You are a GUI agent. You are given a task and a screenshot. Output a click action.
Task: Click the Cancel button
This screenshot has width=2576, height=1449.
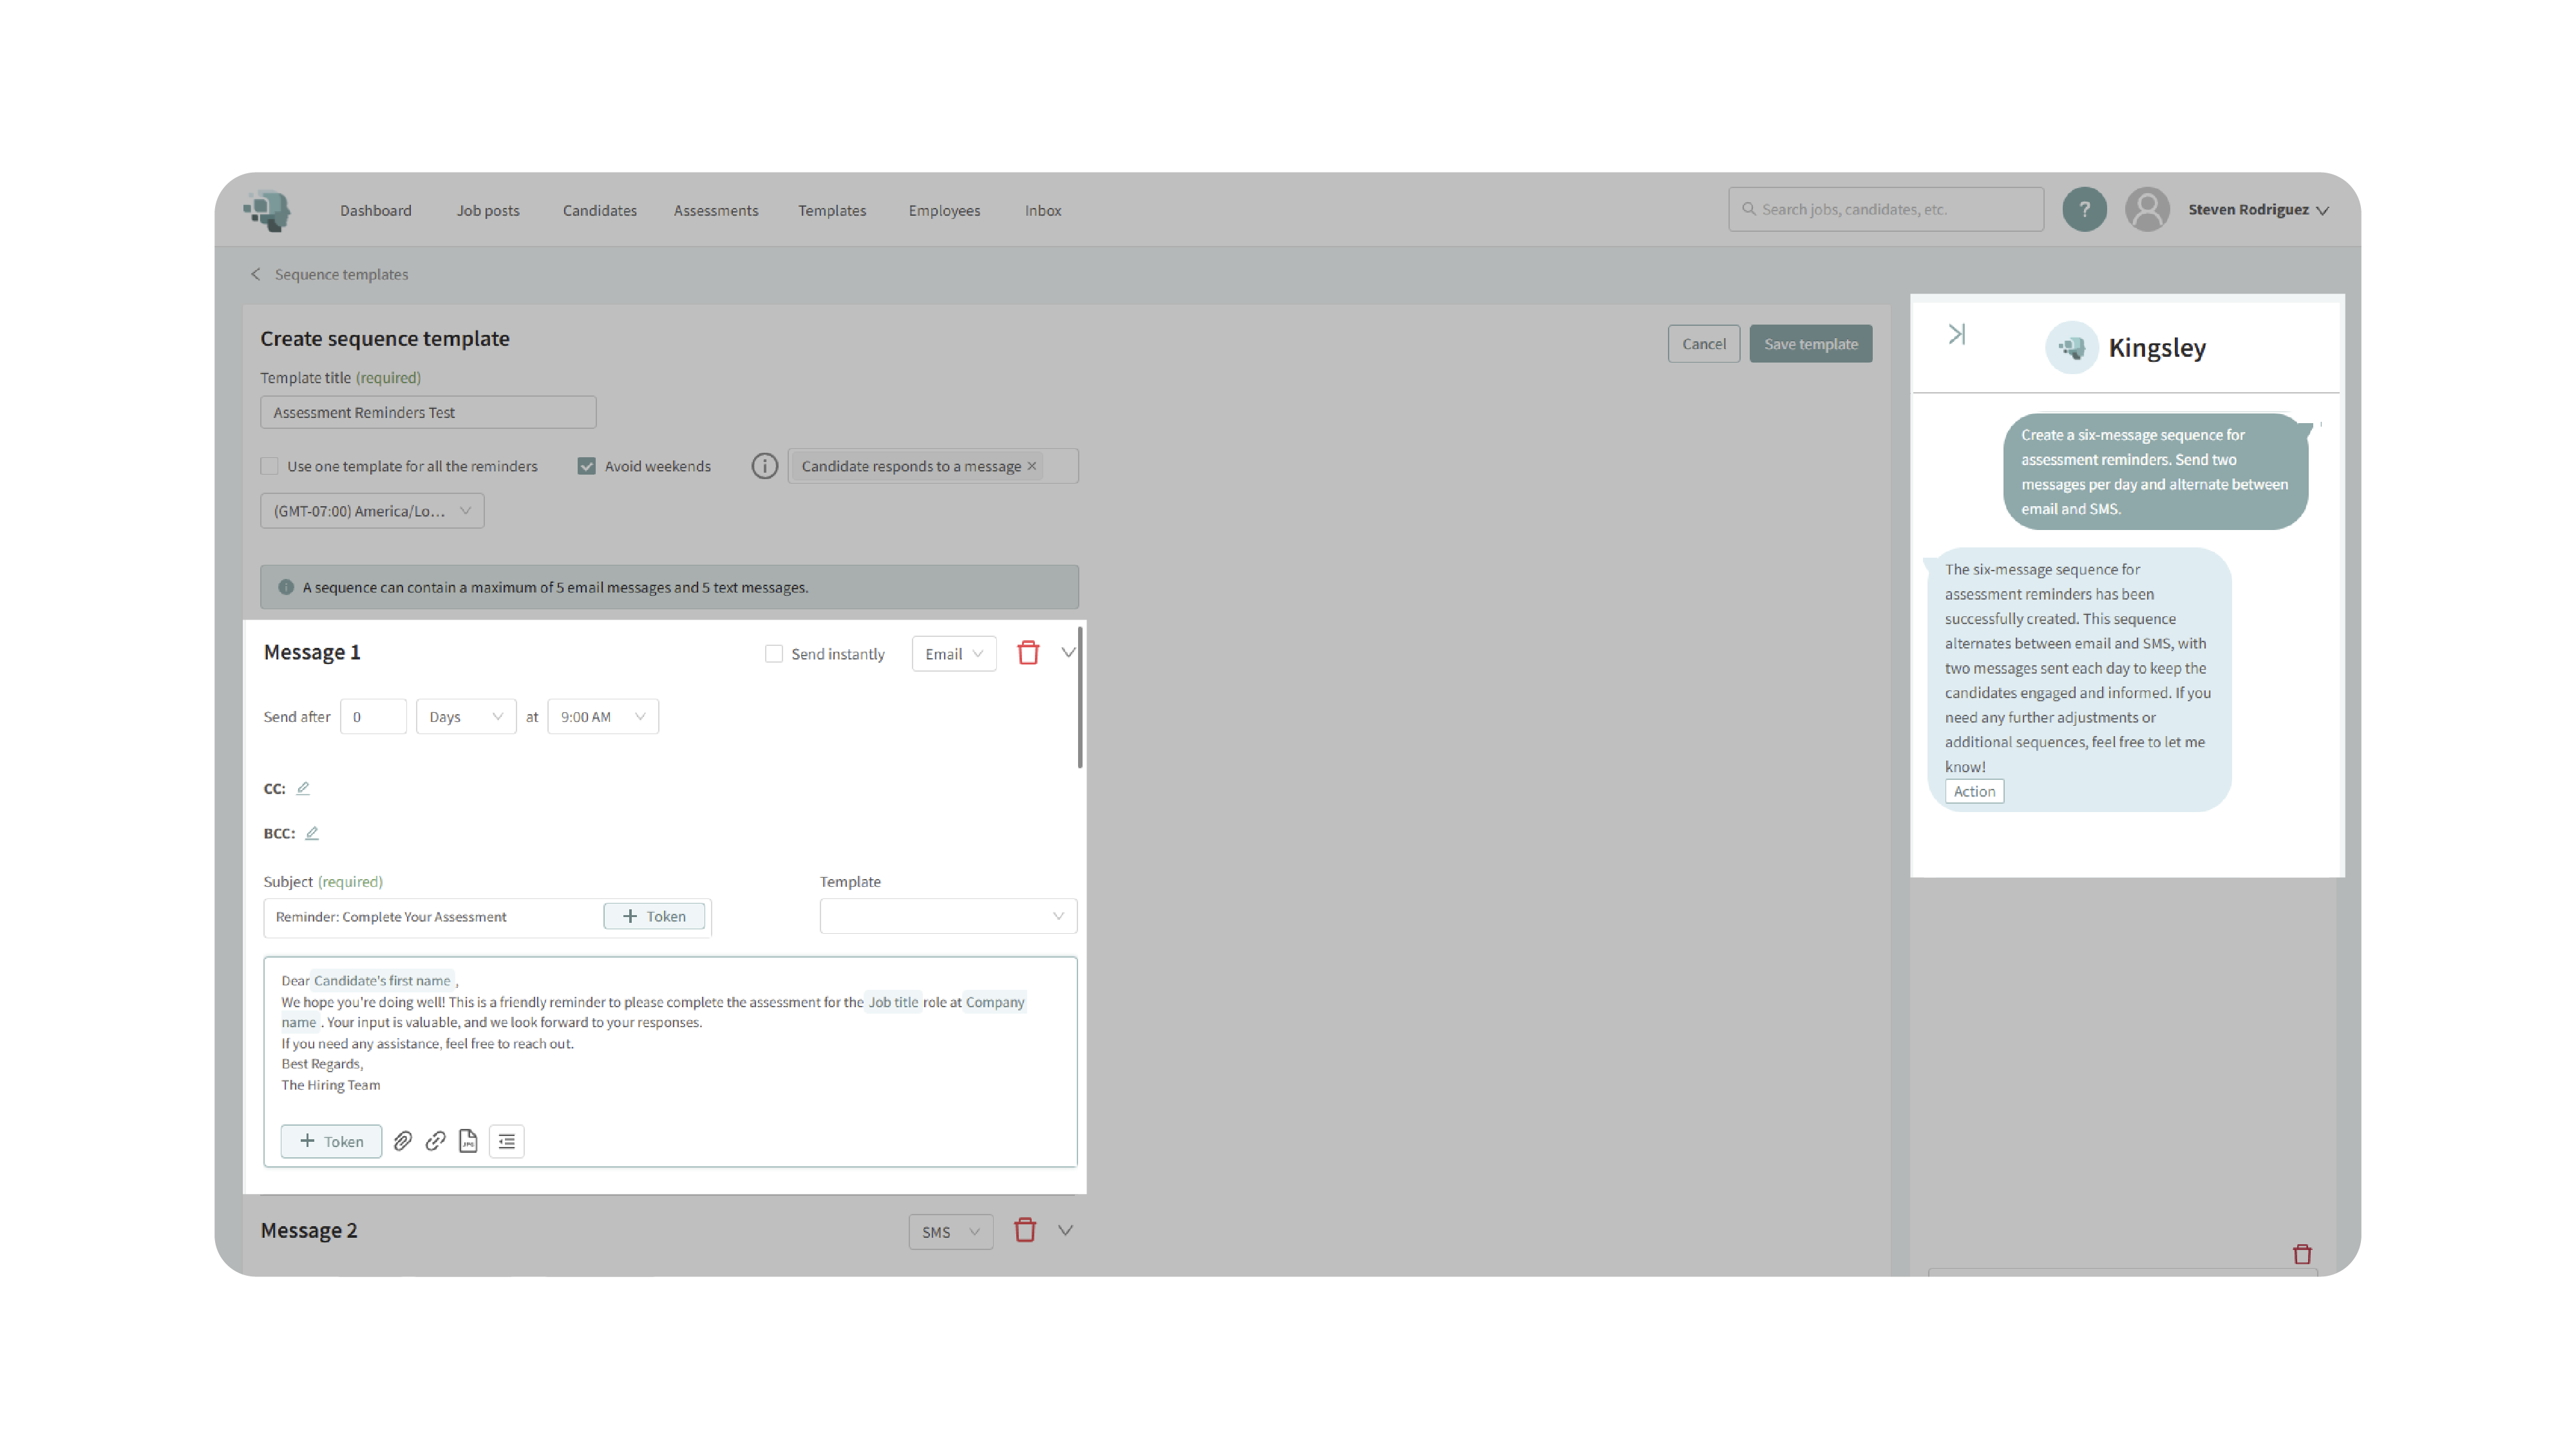click(x=1703, y=344)
